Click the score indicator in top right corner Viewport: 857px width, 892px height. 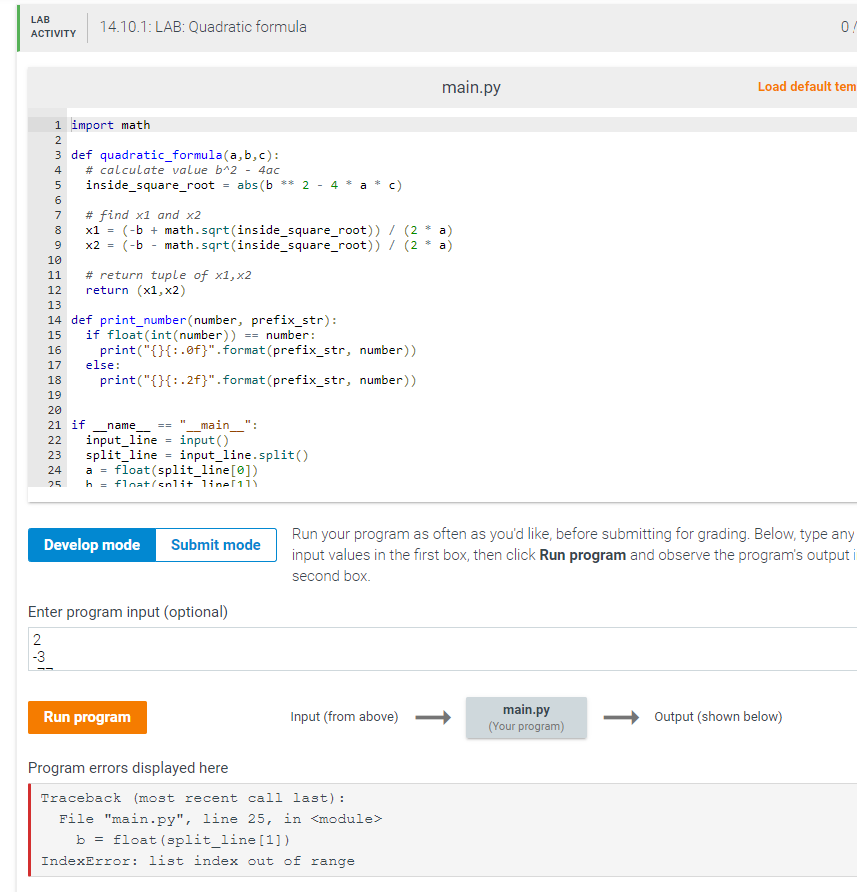[846, 28]
